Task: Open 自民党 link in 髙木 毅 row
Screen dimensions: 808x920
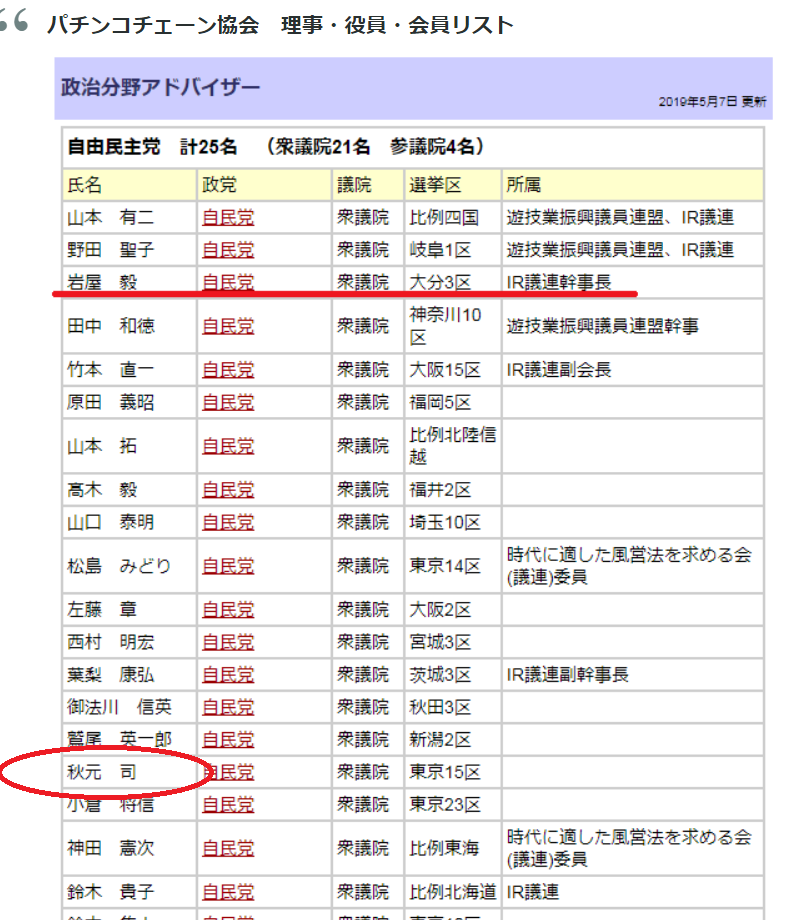Action: (228, 490)
